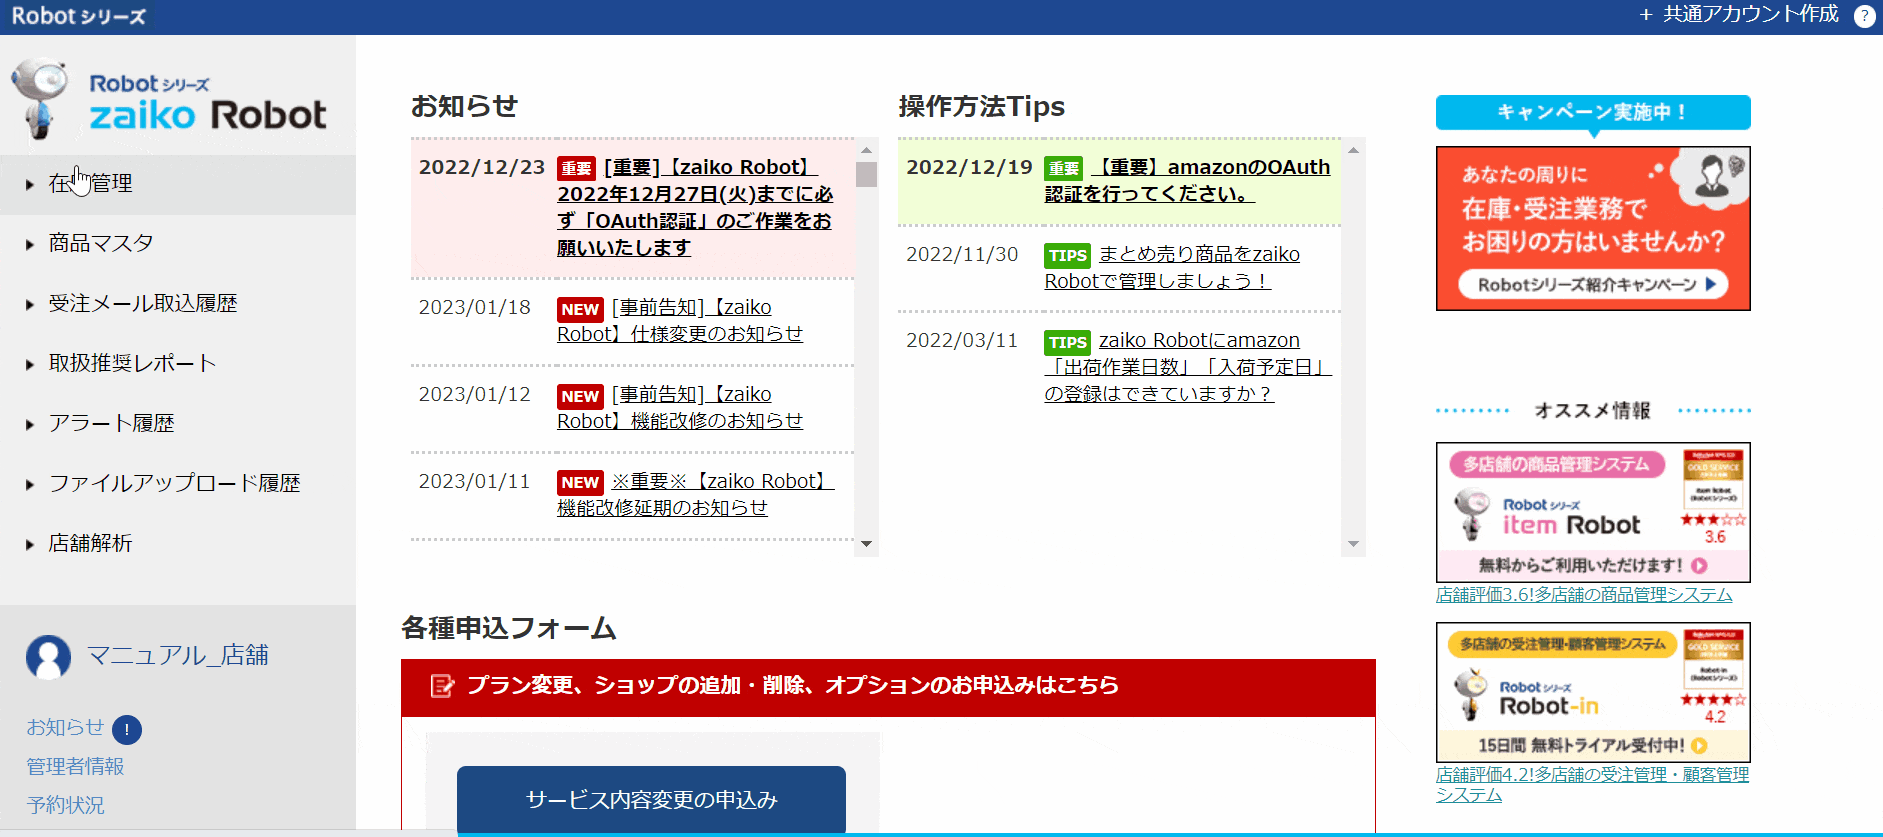Click 共通アカウント作成 at the top

[1739, 15]
